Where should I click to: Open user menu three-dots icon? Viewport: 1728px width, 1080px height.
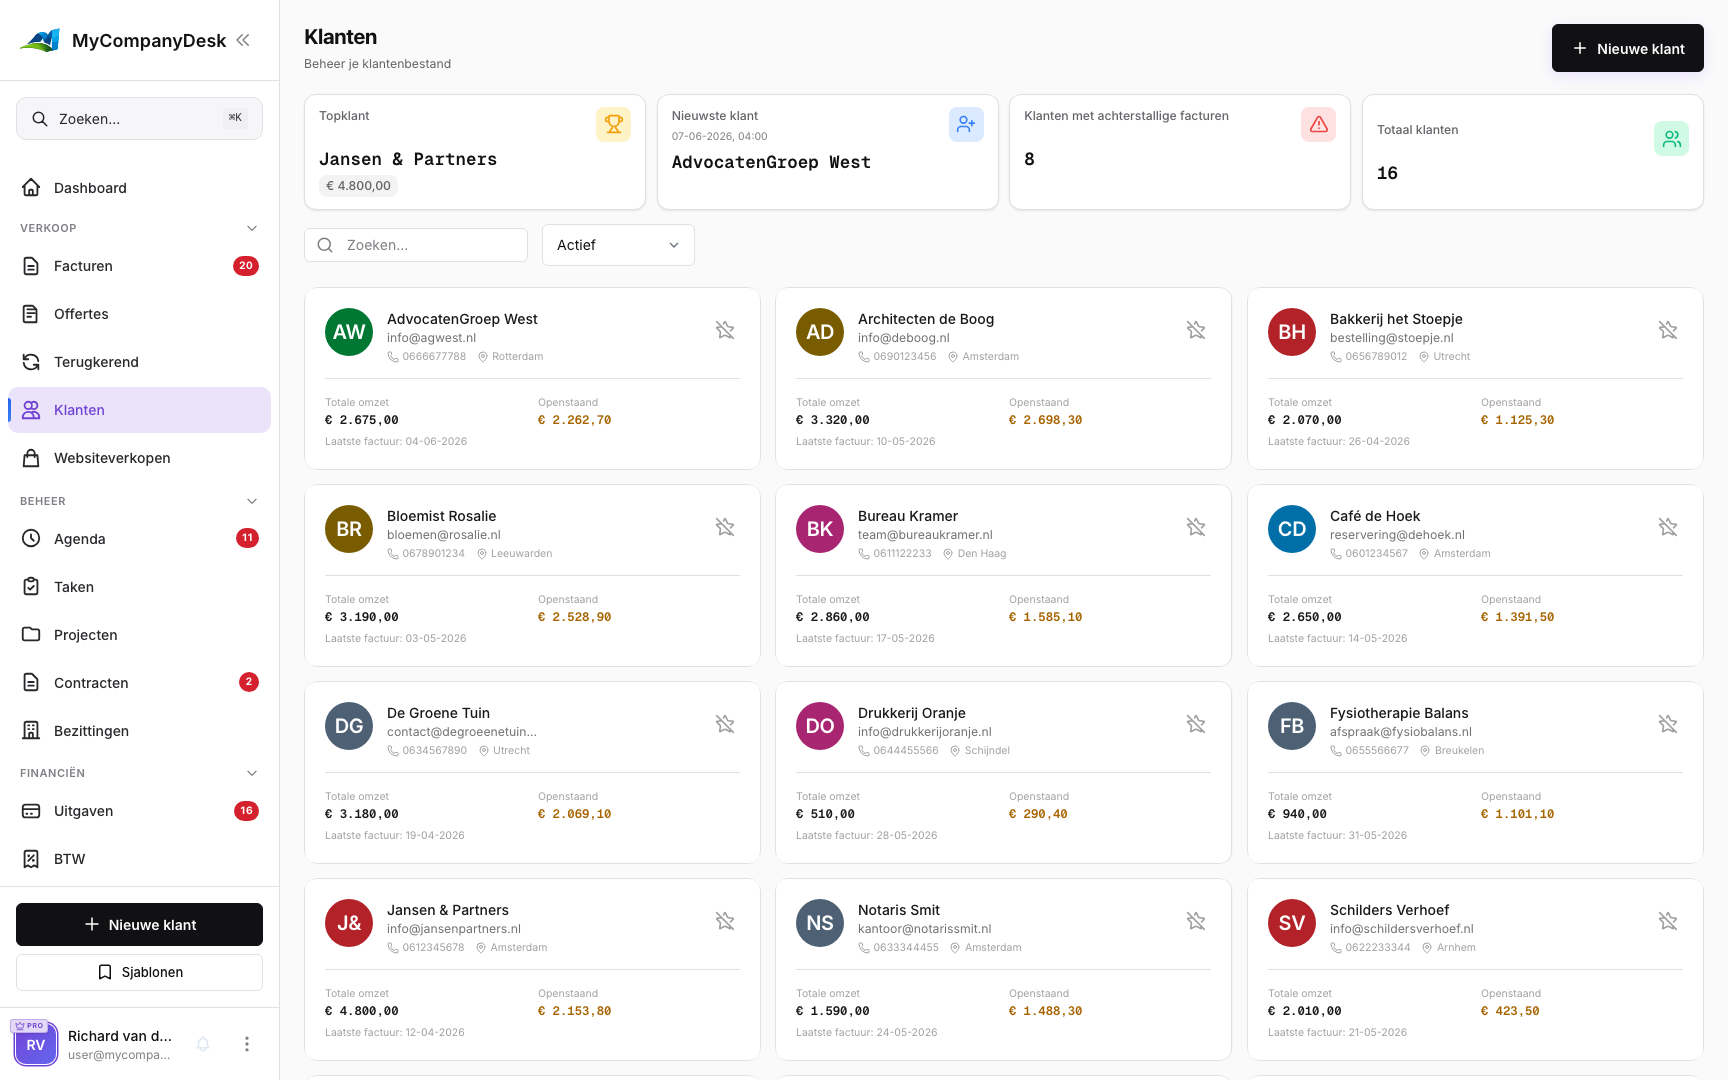[247, 1044]
